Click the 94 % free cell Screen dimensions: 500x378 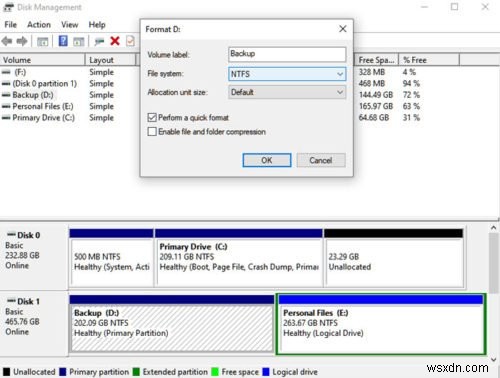(411, 83)
